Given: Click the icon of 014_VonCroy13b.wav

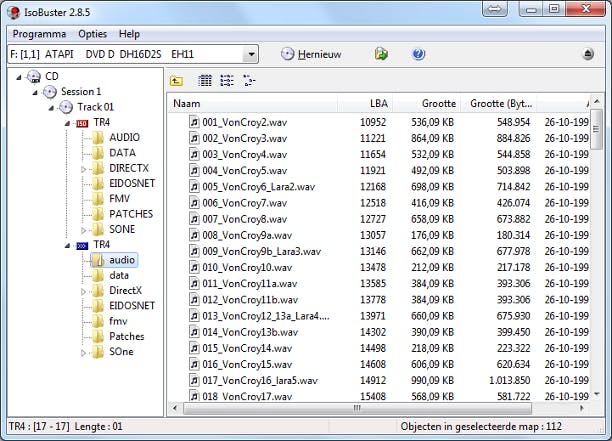Looking at the screenshot, I should click(x=194, y=332).
